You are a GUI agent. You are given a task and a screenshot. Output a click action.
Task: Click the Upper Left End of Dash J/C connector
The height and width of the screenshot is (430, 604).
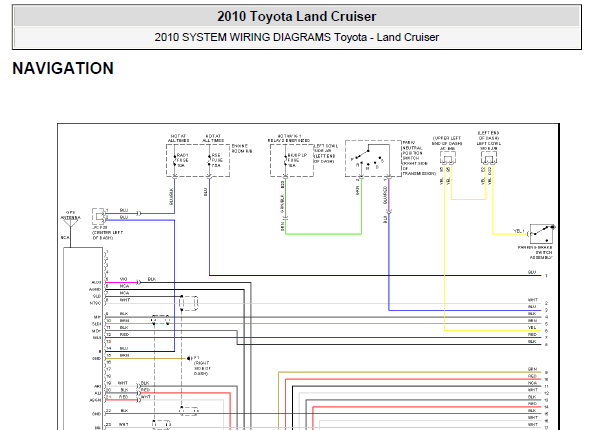(448, 158)
